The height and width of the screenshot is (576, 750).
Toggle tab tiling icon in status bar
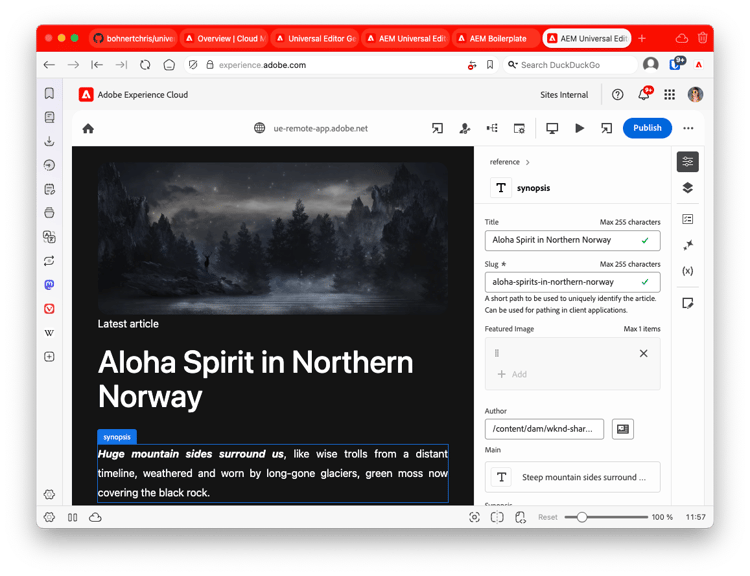(x=72, y=517)
